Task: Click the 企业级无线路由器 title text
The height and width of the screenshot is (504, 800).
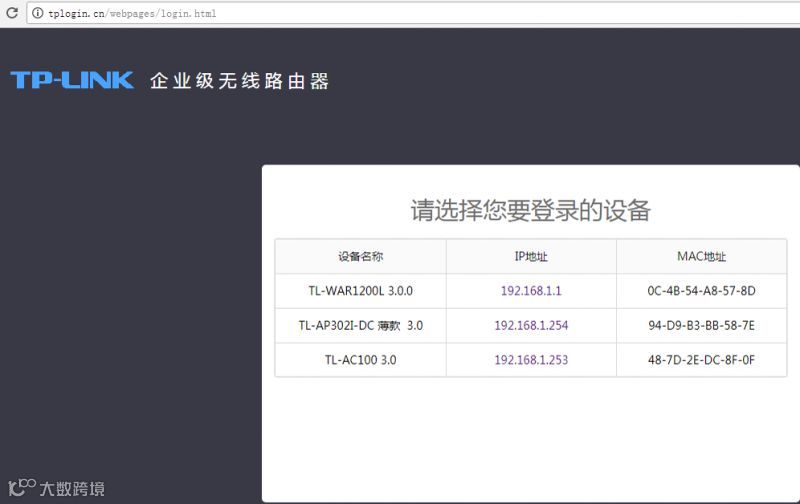Action: pyautogui.click(x=239, y=81)
